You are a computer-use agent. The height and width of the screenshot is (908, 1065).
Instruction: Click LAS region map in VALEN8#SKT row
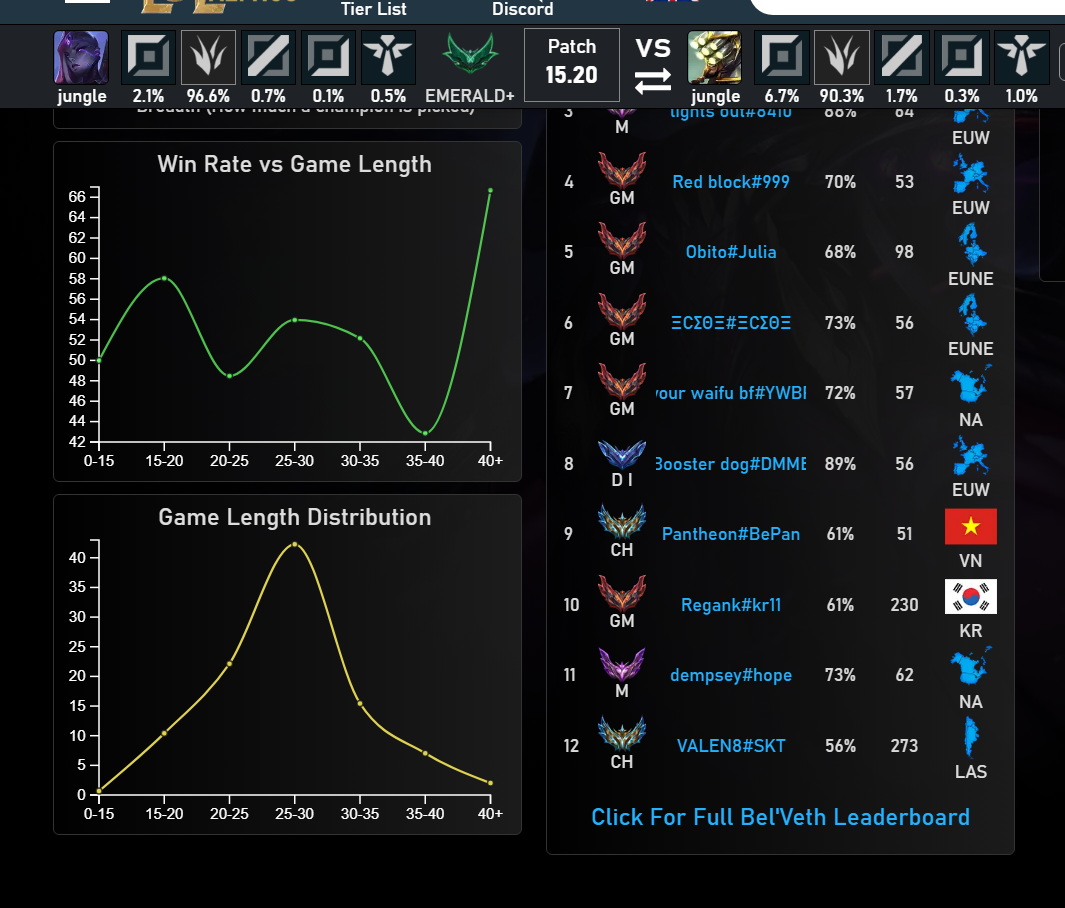pyautogui.click(x=971, y=738)
